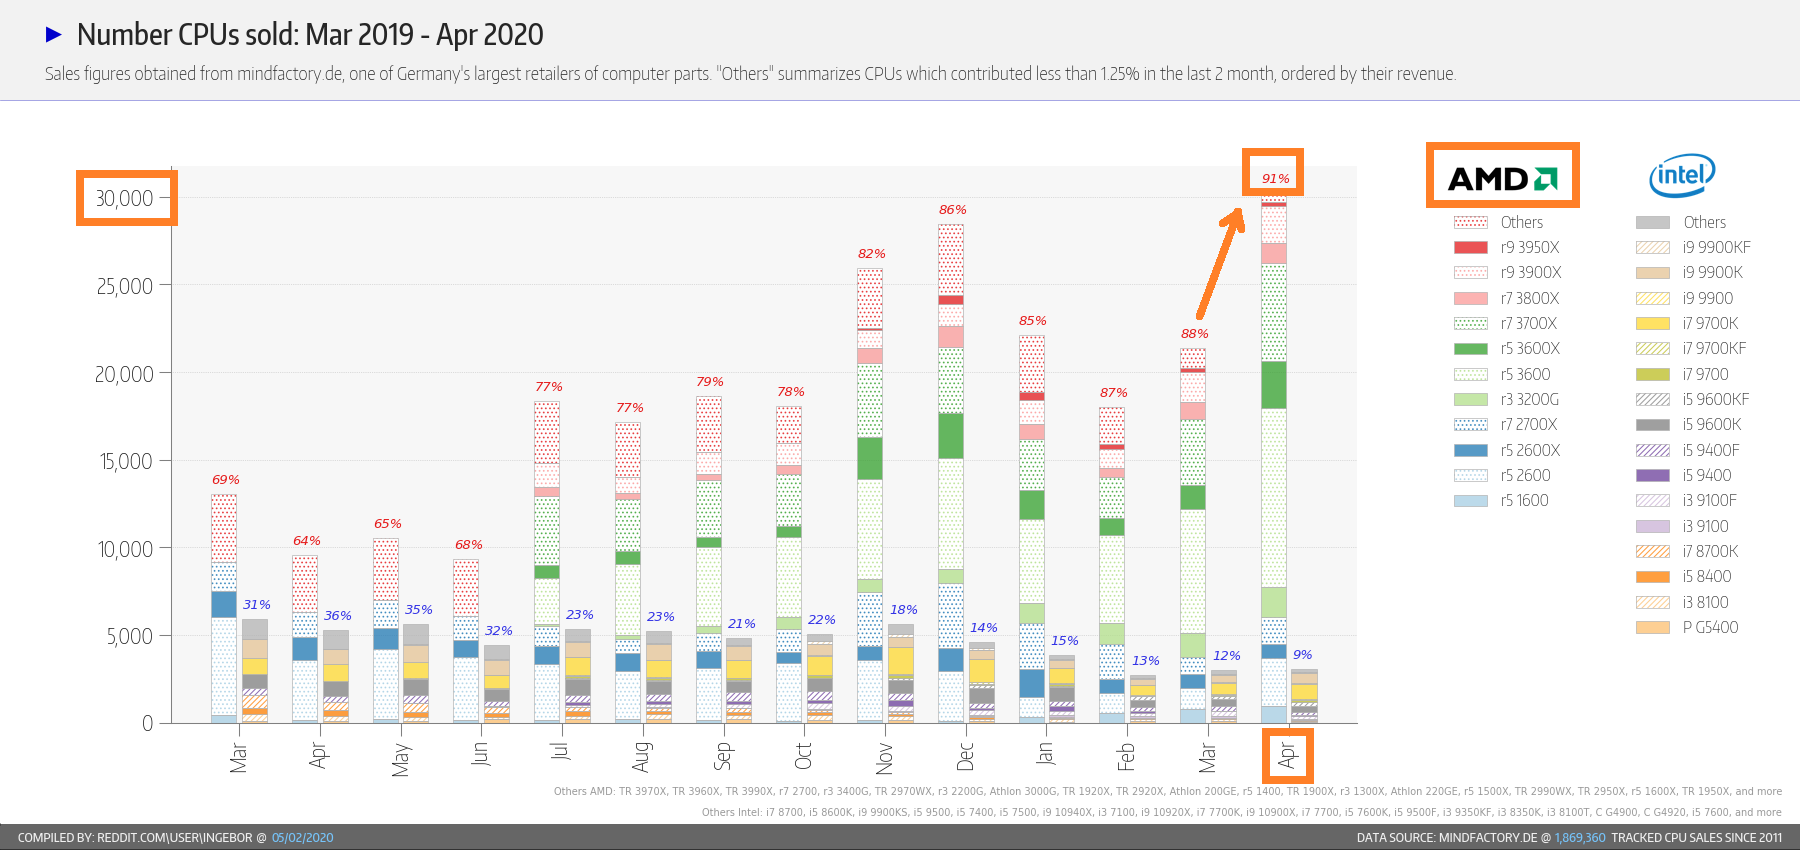The width and height of the screenshot is (1800, 850).
Task: Click the 'i7 8700K' legend label
Action: point(1710,552)
